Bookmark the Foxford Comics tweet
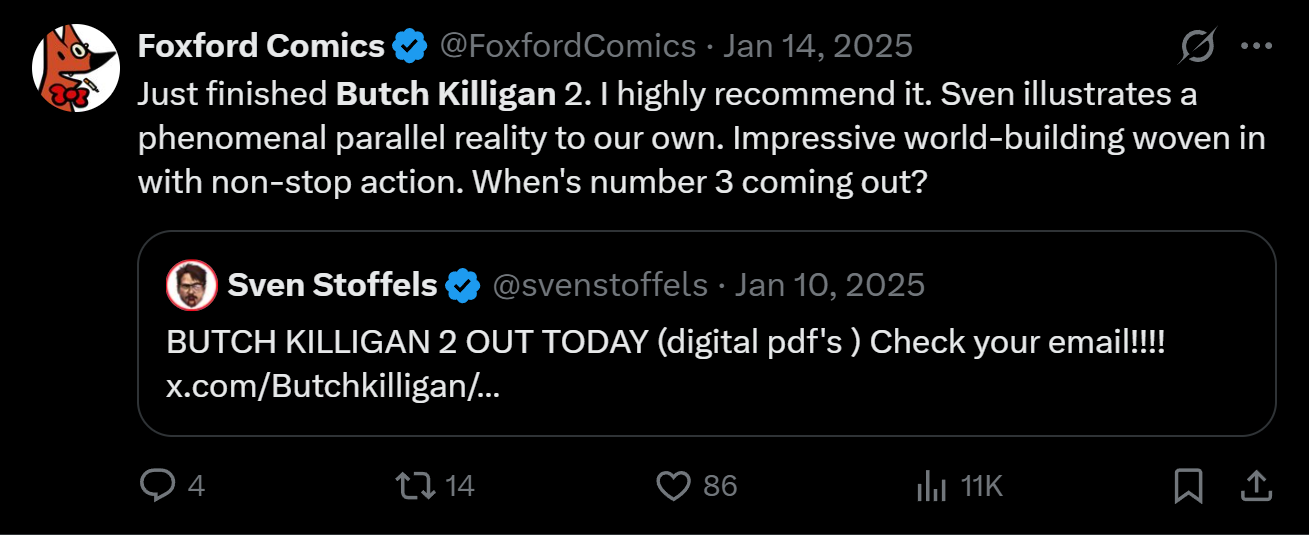1309x535 pixels. 1188,486
